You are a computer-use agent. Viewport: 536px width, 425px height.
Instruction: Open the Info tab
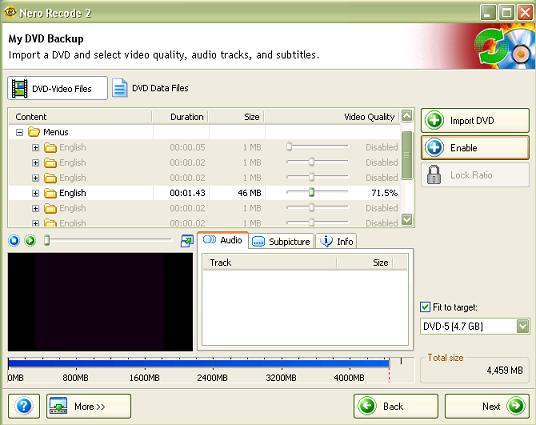336,241
